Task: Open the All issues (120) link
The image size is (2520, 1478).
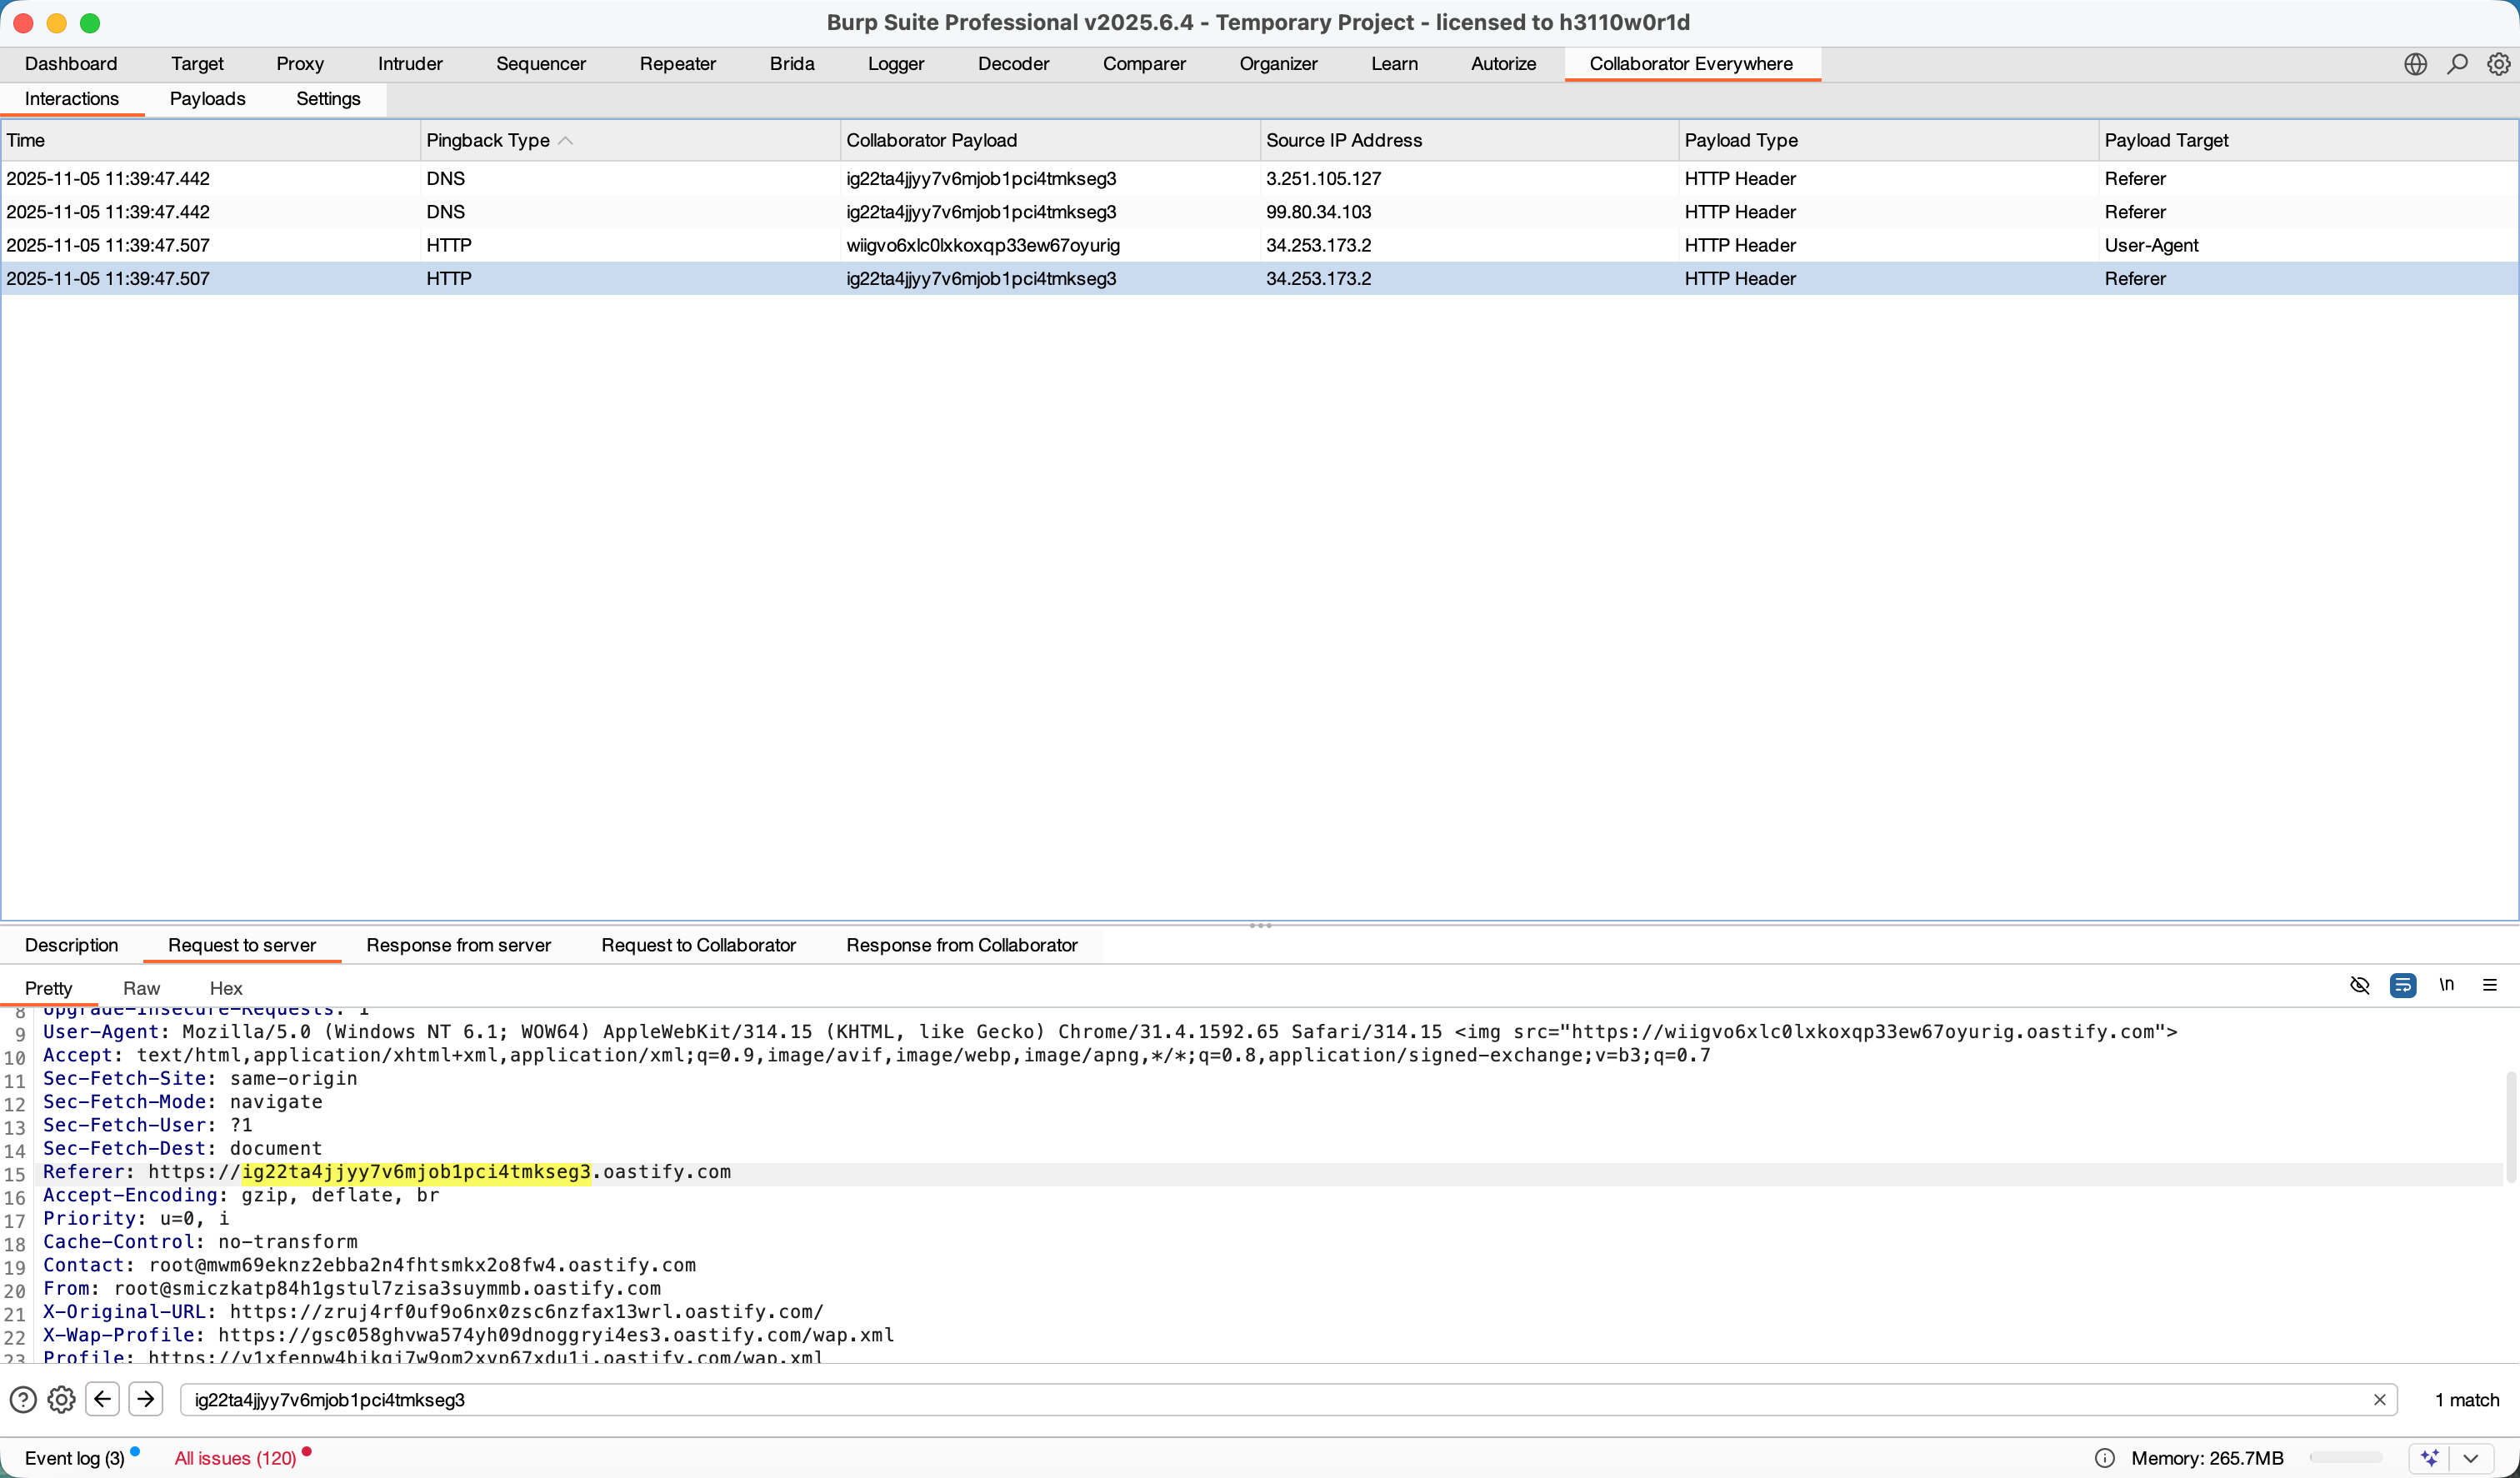Action: pyautogui.click(x=234, y=1457)
